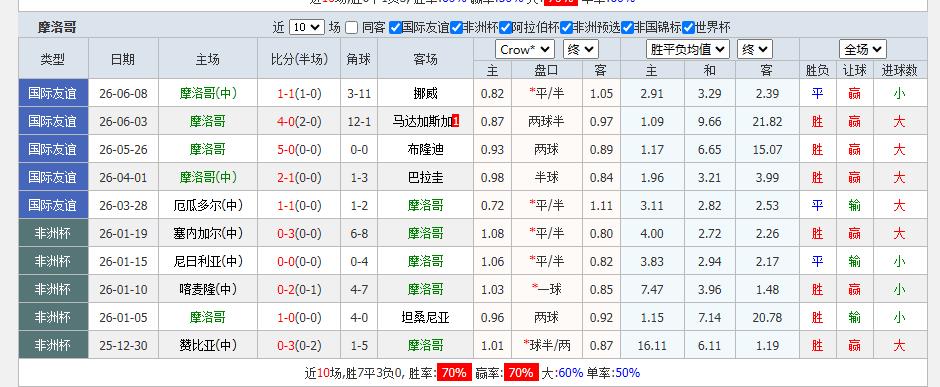This screenshot has height=387, width=940.
Task: Open score 5-0(0-0) match details
Action: click(x=299, y=149)
